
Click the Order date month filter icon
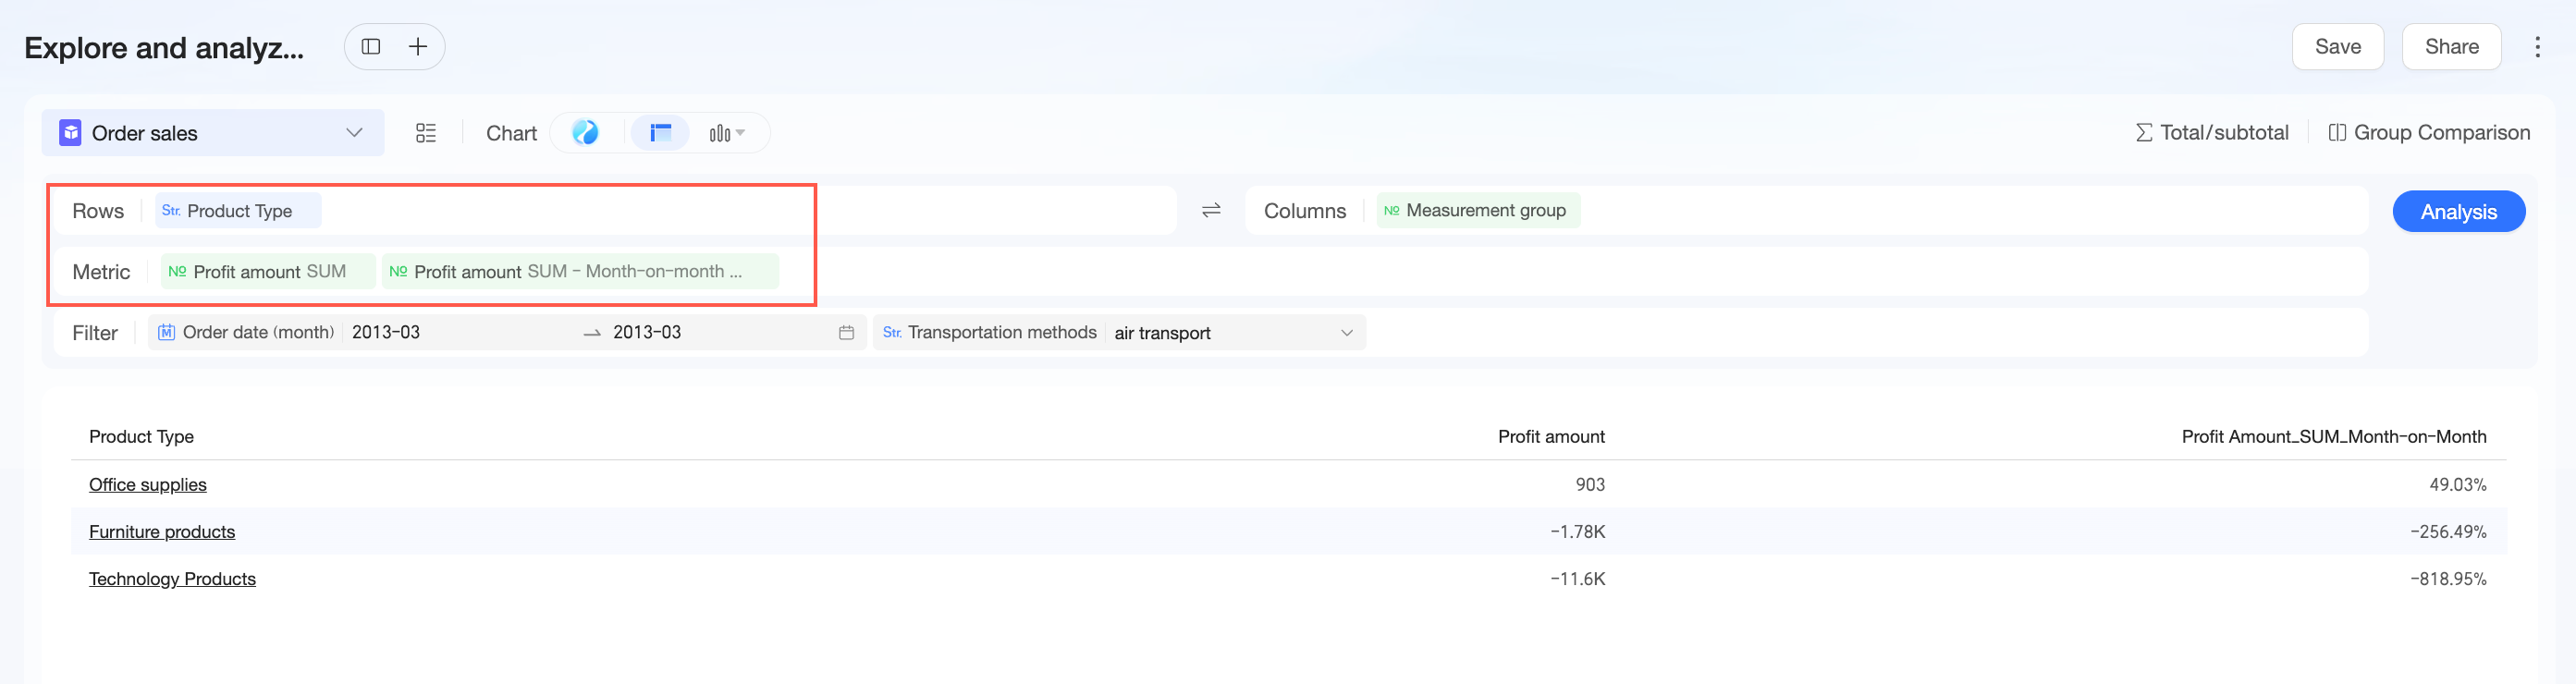(x=167, y=332)
